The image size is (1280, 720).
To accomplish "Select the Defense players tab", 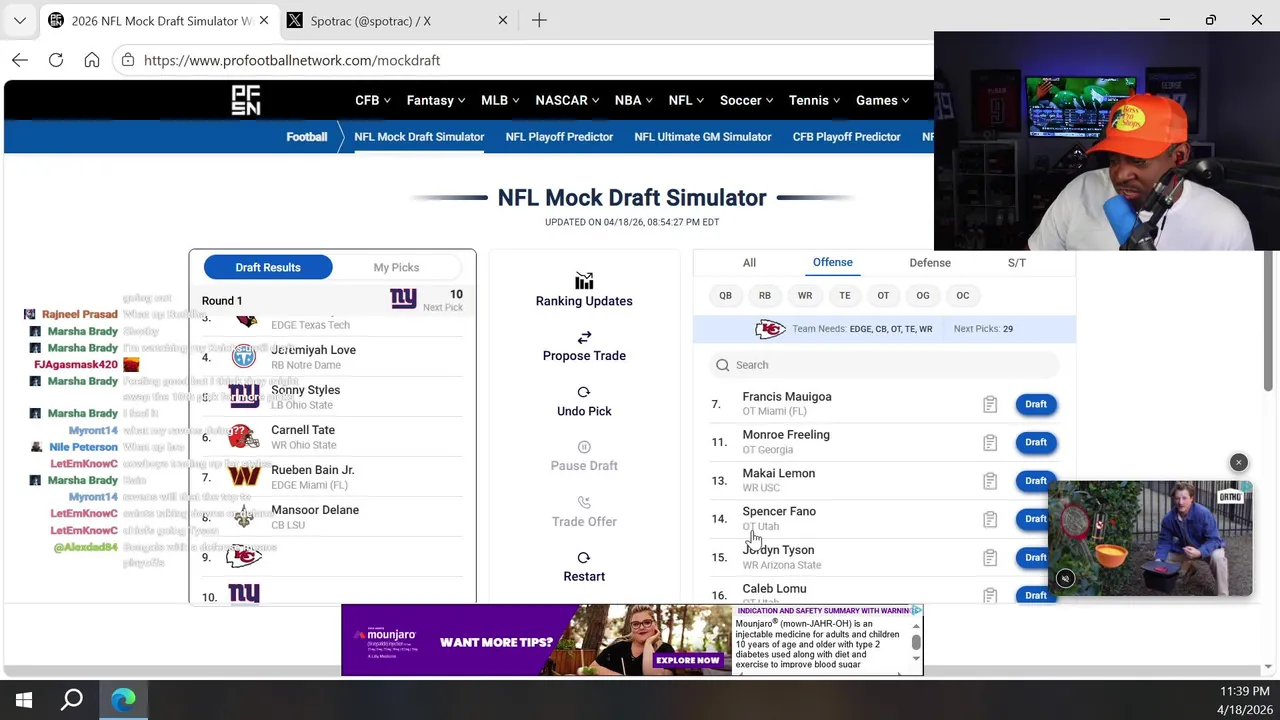I will [930, 263].
